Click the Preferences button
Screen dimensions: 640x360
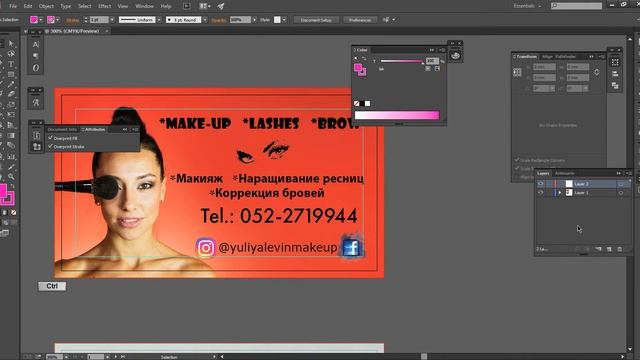point(360,20)
